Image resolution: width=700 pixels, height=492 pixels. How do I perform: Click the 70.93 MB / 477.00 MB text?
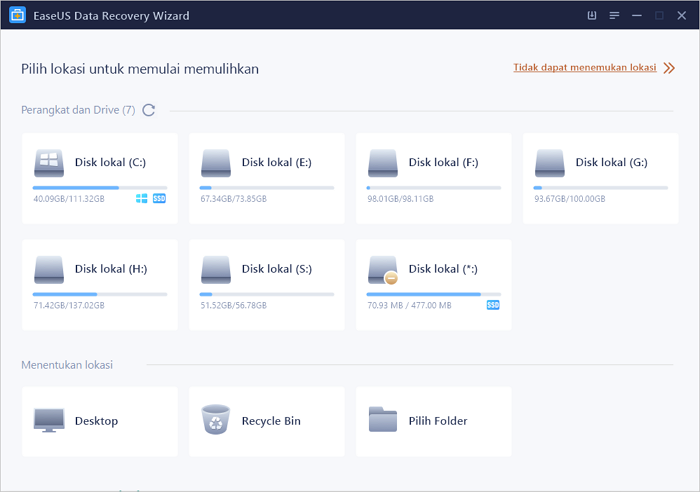tap(409, 305)
